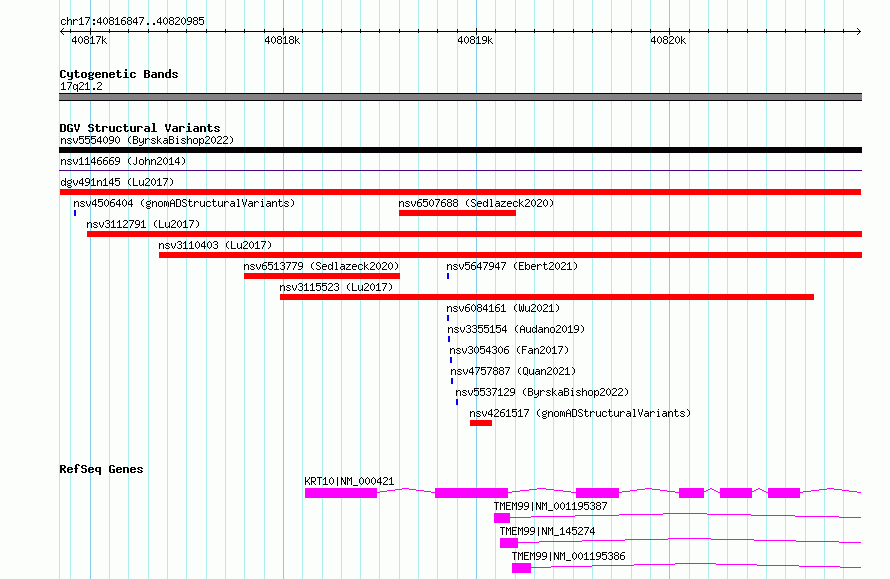Click the blue nsv6084161 marker
This screenshot has height=579, width=890.
(448, 318)
